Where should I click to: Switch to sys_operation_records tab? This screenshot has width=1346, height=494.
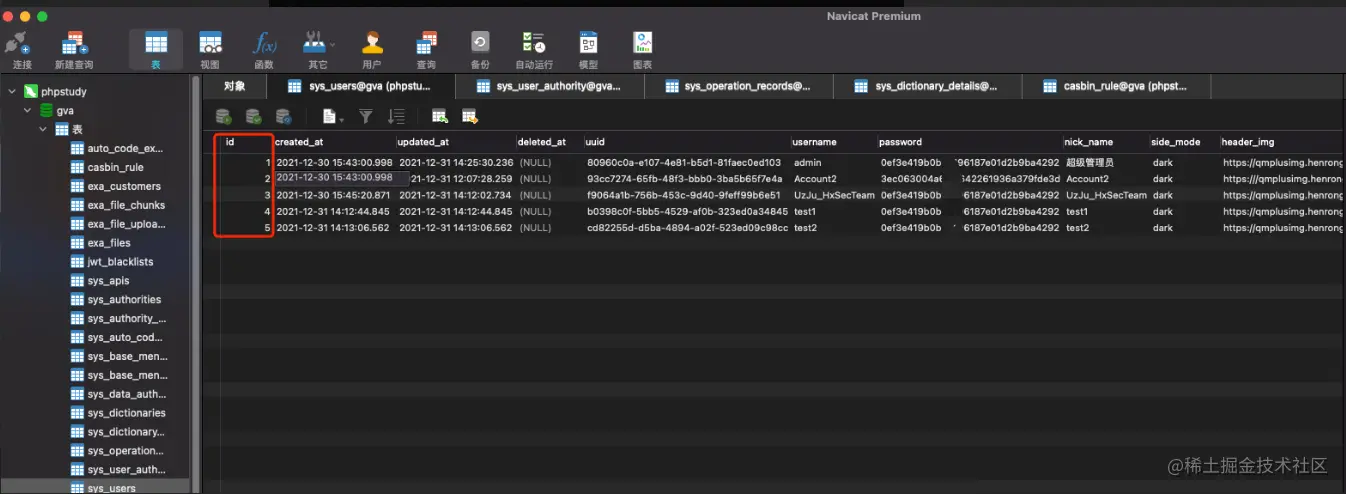coord(738,86)
